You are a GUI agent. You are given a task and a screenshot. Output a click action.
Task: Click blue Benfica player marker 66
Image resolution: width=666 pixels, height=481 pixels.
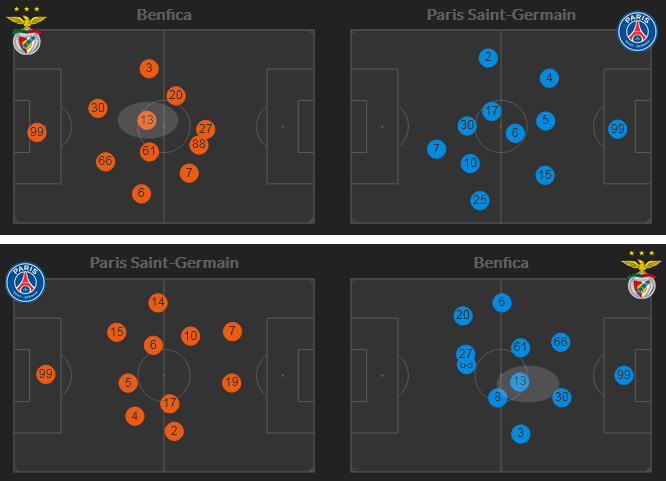tap(560, 342)
